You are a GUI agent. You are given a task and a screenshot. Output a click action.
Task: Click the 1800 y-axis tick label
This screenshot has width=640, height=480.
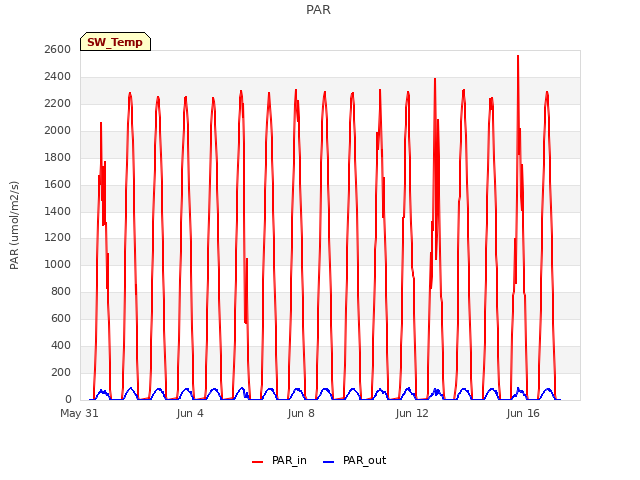58,157
